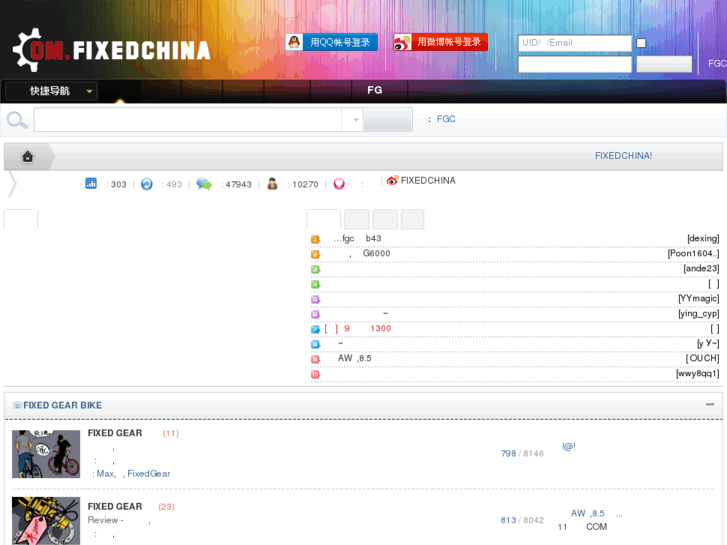Image resolution: width=727 pixels, height=545 pixels.
Task: Open the FIXED GEAR forum with (11)
Action: tap(115, 433)
